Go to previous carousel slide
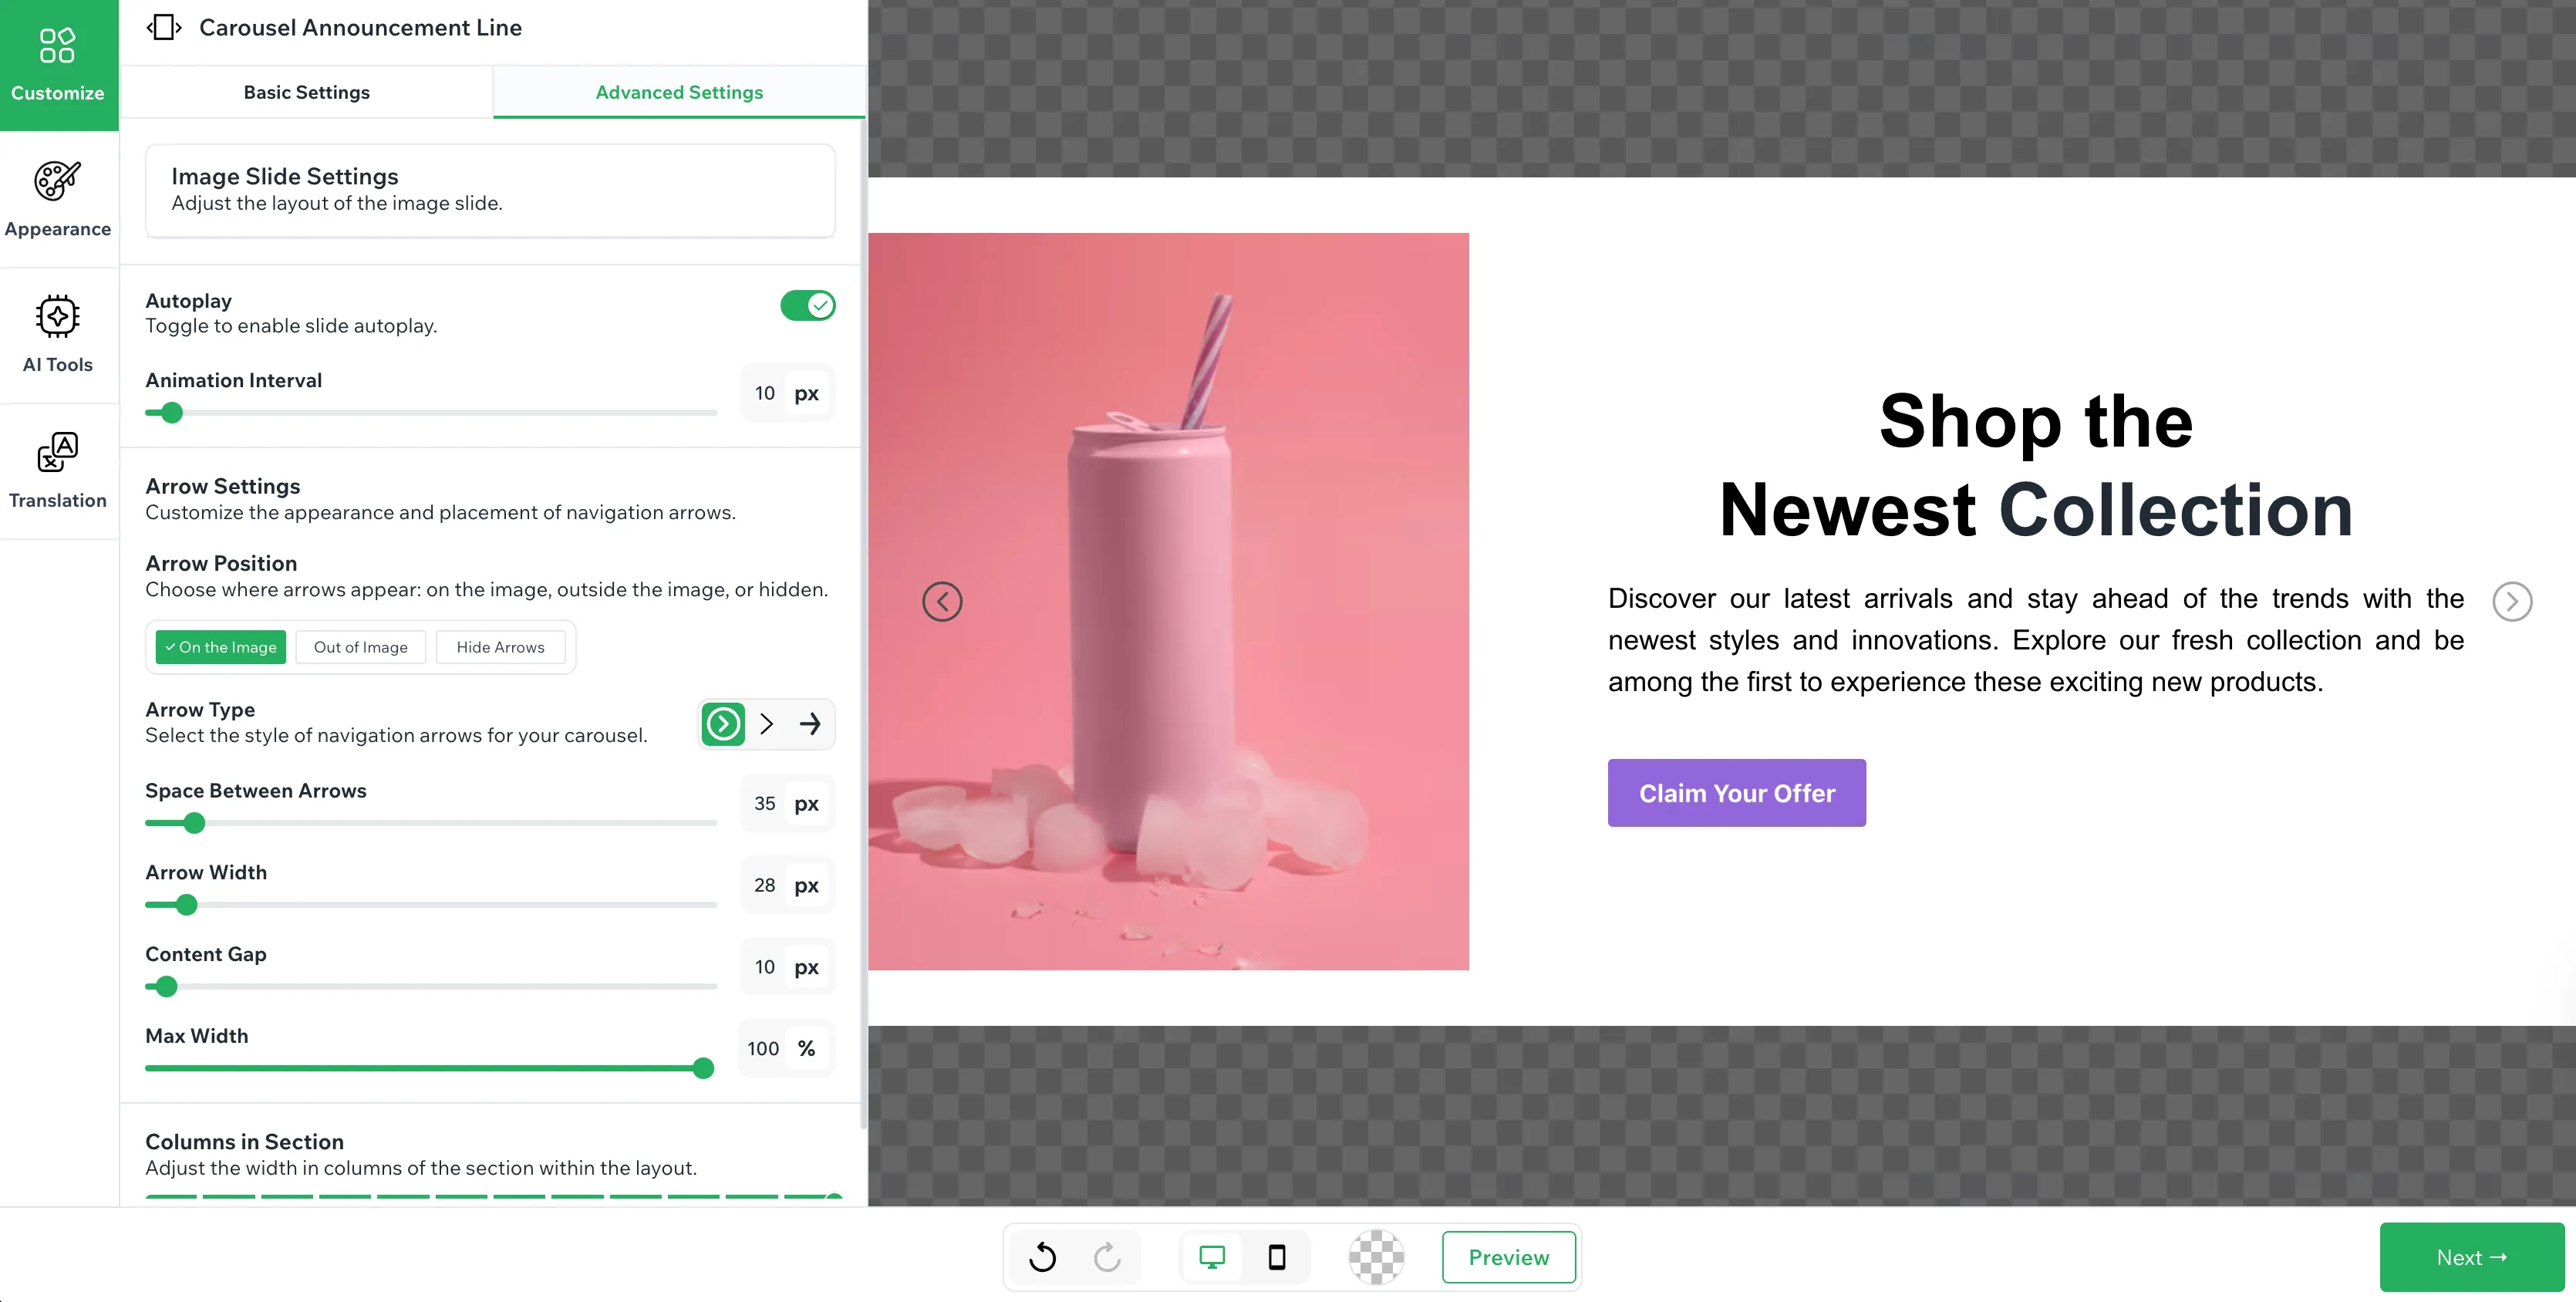The width and height of the screenshot is (2576, 1302). [x=942, y=601]
